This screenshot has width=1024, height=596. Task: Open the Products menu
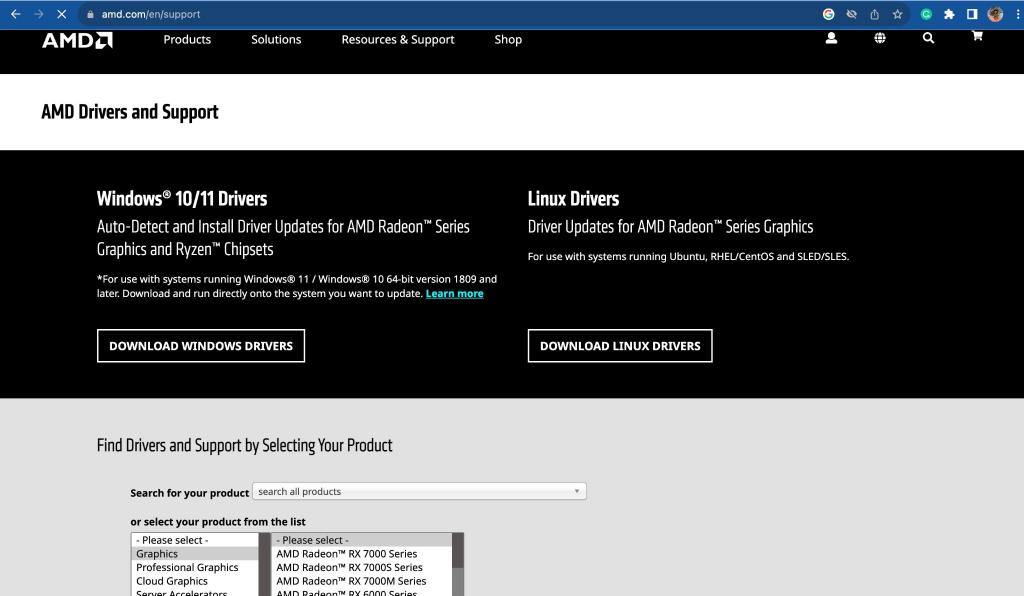[x=187, y=39]
